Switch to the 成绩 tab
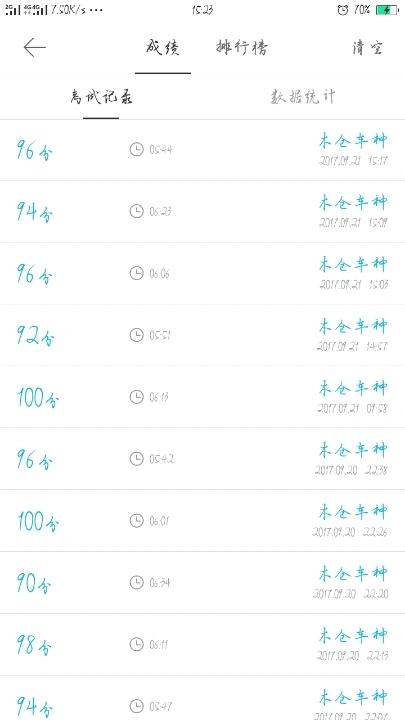 (163, 47)
